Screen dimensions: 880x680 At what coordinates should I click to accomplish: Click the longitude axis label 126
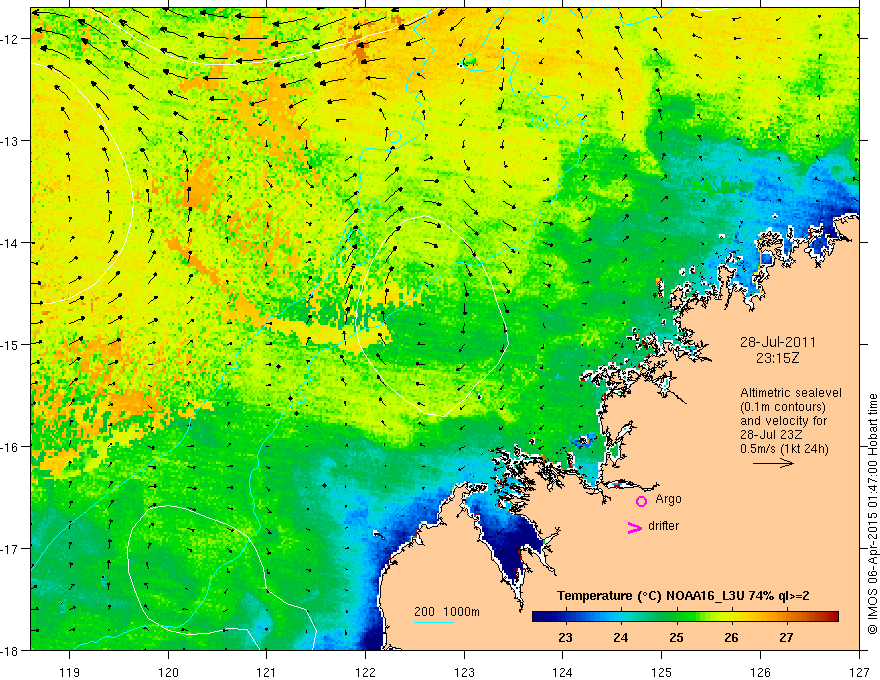click(760, 672)
